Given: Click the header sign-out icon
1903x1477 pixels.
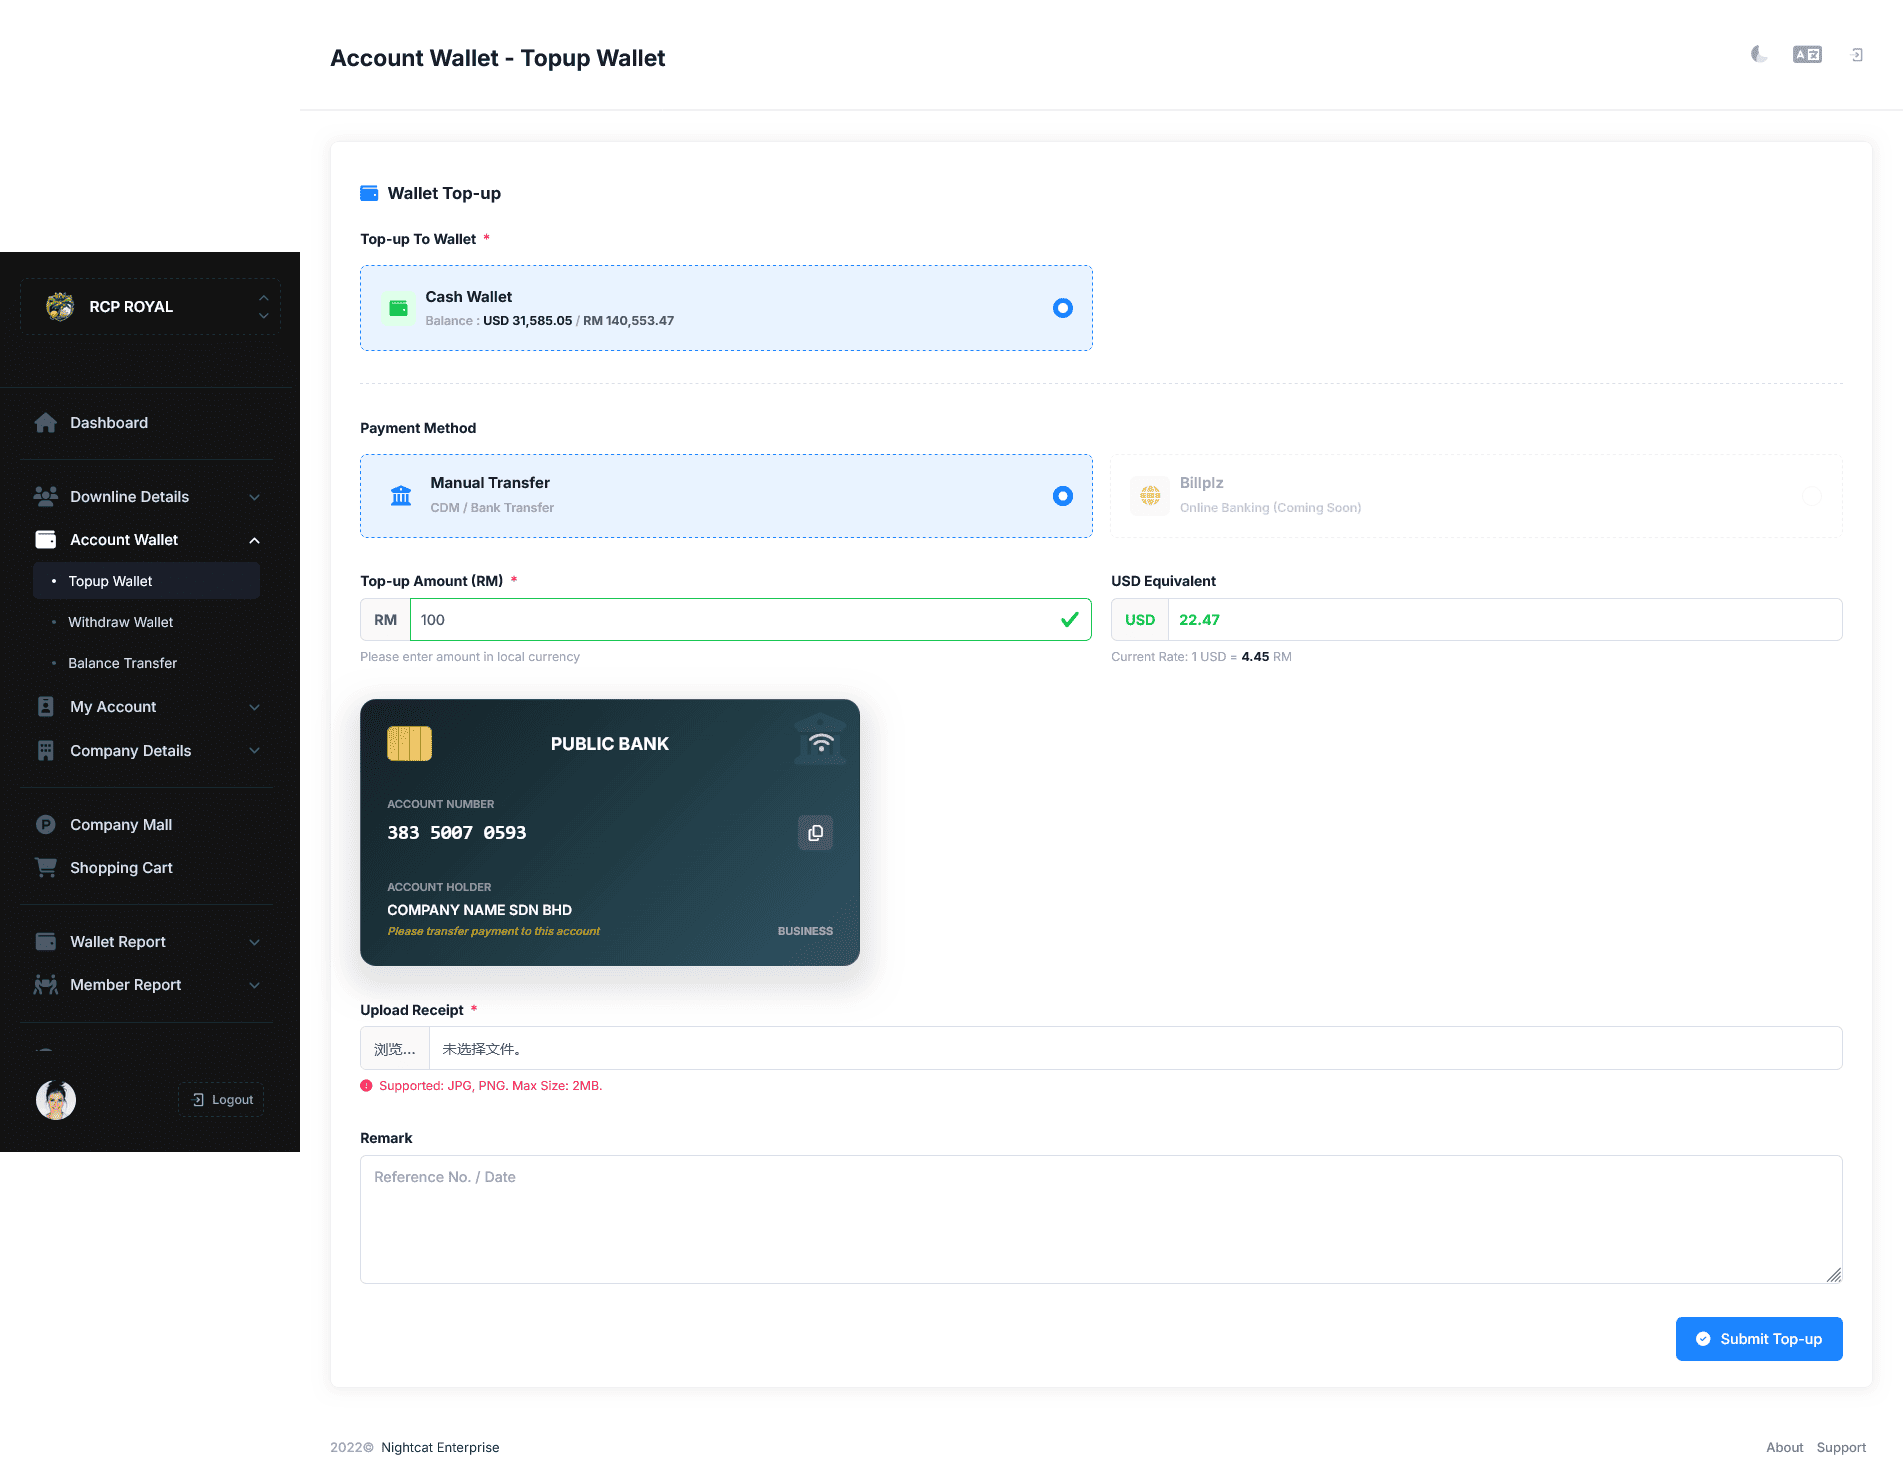Looking at the screenshot, I should (1857, 55).
